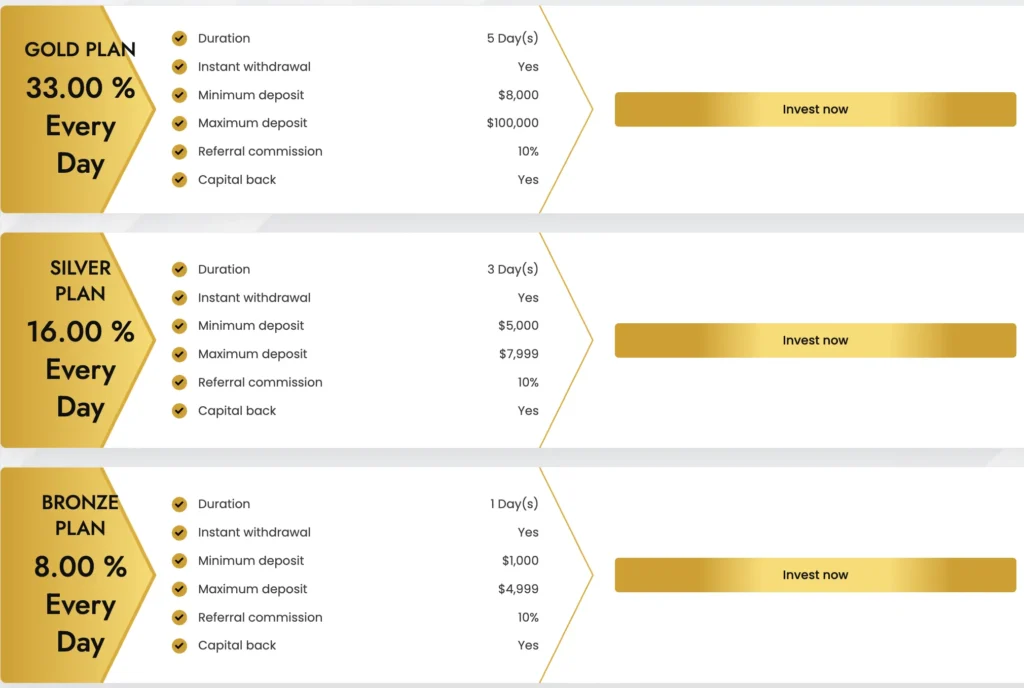
Task: Click the Silver Plan $5,000 minimum deposit value
Action: coord(518,326)
